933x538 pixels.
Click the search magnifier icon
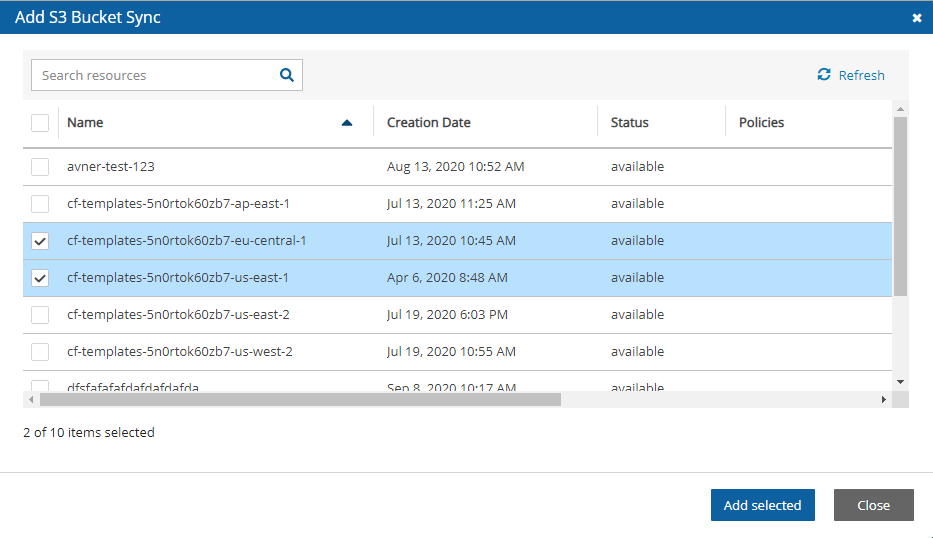pyautogui.click(x=286, y=75)
